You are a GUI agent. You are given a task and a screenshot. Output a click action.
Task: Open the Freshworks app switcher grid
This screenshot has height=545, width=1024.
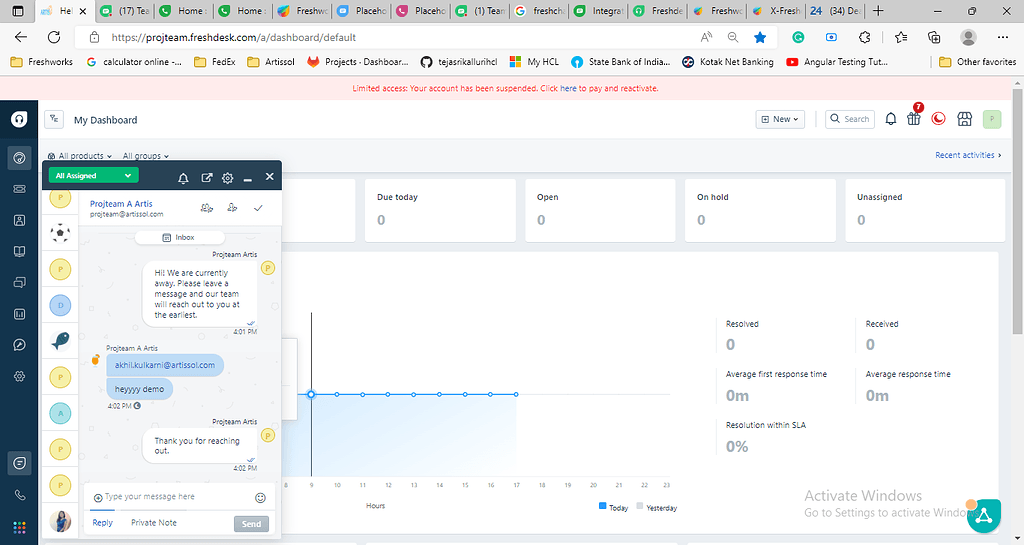(19, 527)
